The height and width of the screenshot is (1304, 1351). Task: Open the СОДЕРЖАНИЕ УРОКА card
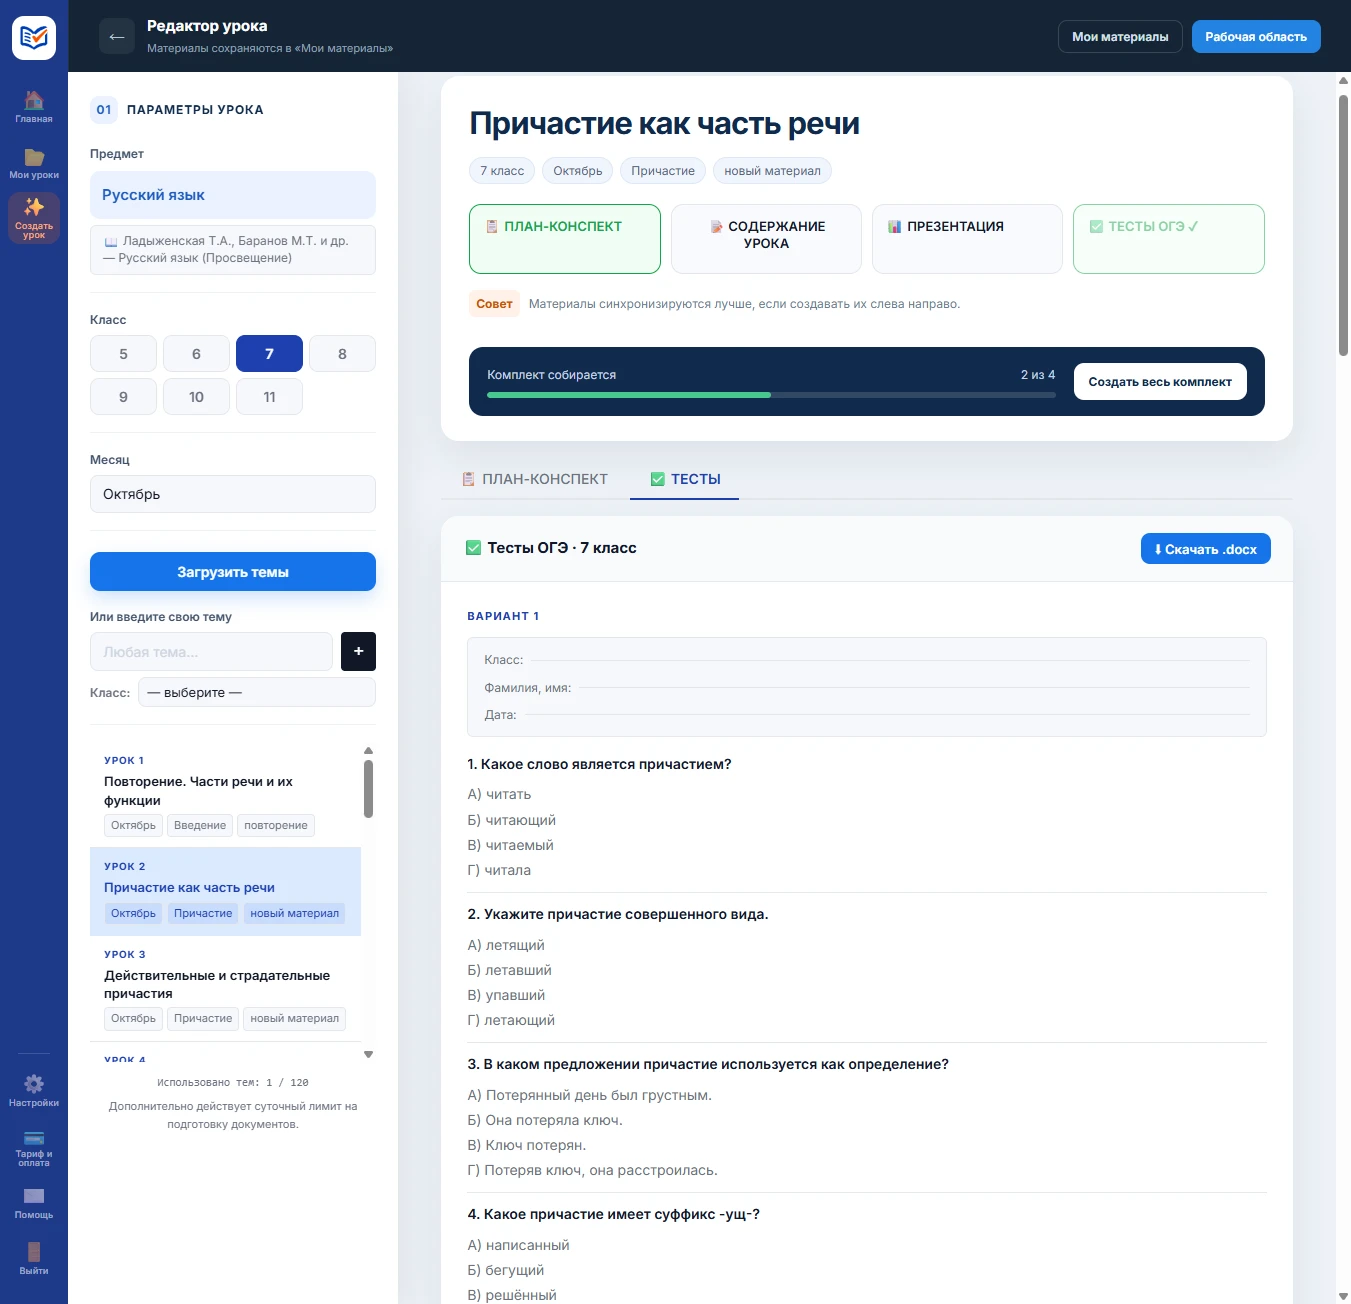(766, 239)
